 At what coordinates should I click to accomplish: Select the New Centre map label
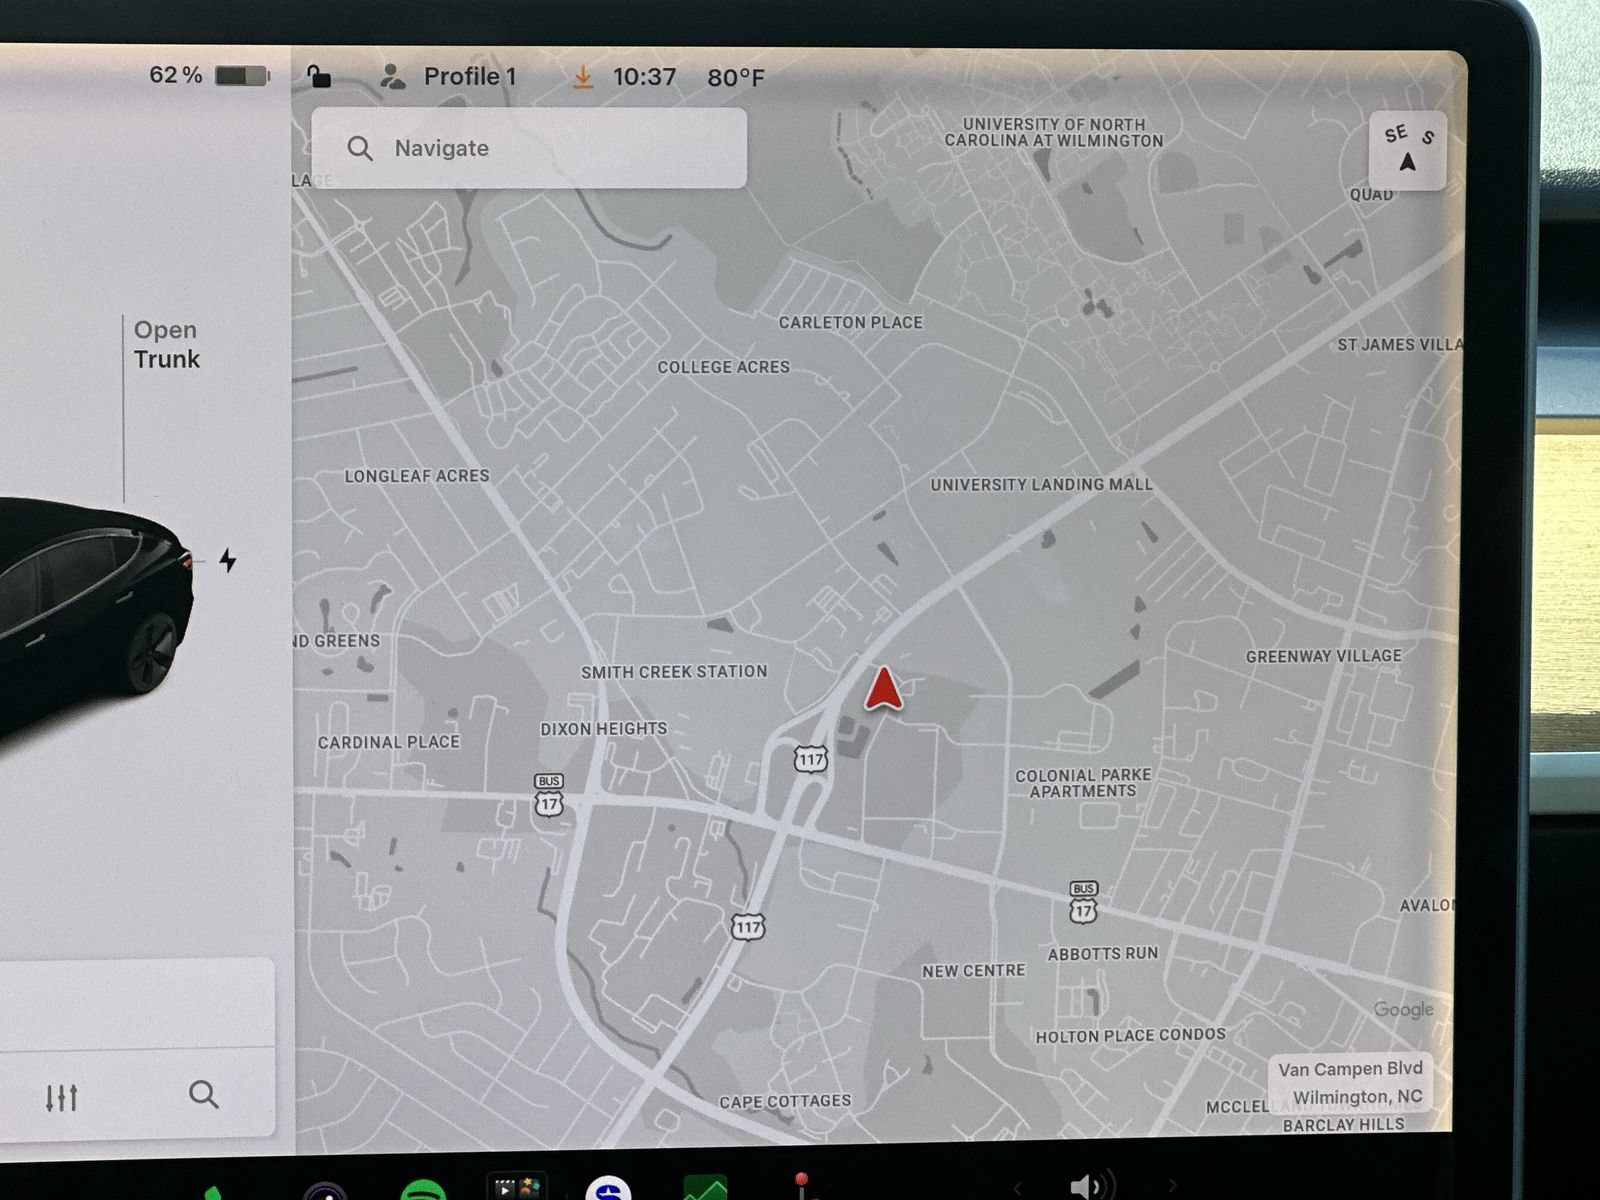click(974, 971)
